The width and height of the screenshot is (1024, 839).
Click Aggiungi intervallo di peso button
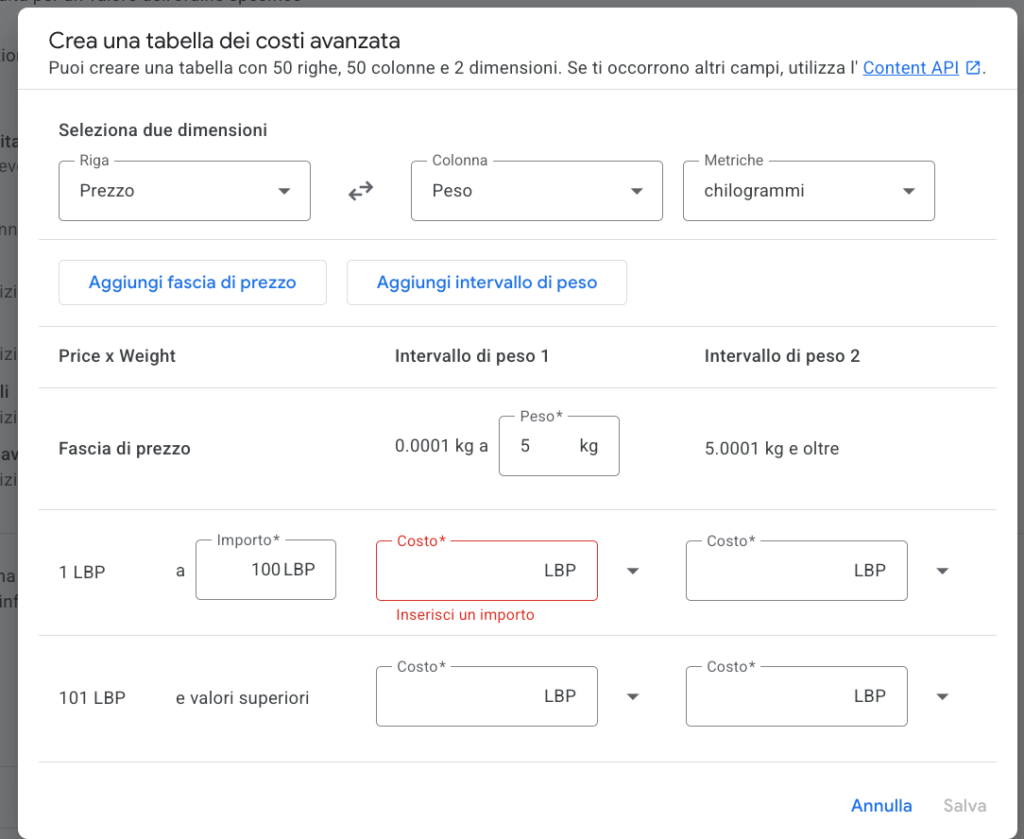point(487,283)
